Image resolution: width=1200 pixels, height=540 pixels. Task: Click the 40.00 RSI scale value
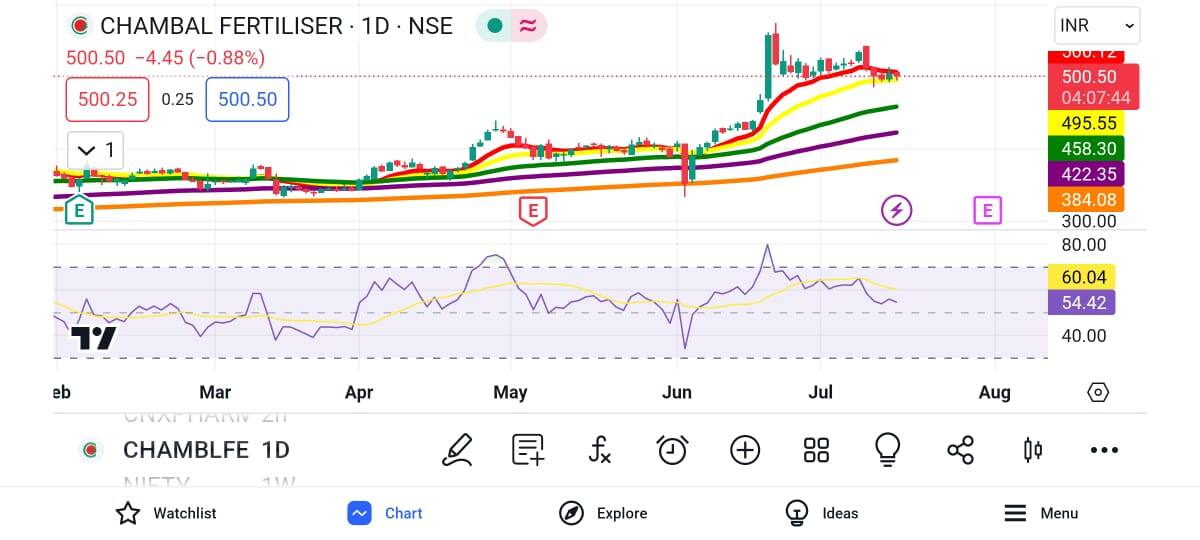[1084, 335]
